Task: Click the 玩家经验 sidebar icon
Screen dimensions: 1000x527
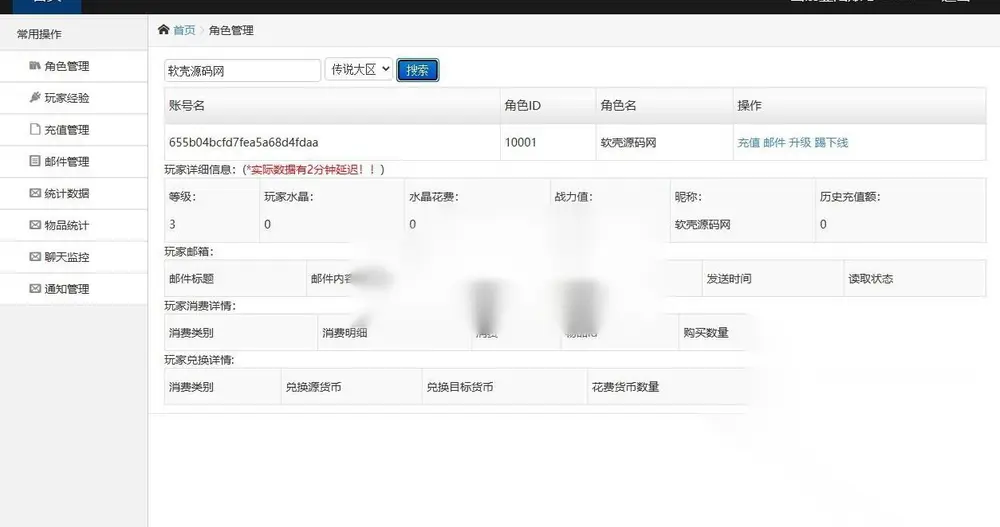Action: coord(35,97)
